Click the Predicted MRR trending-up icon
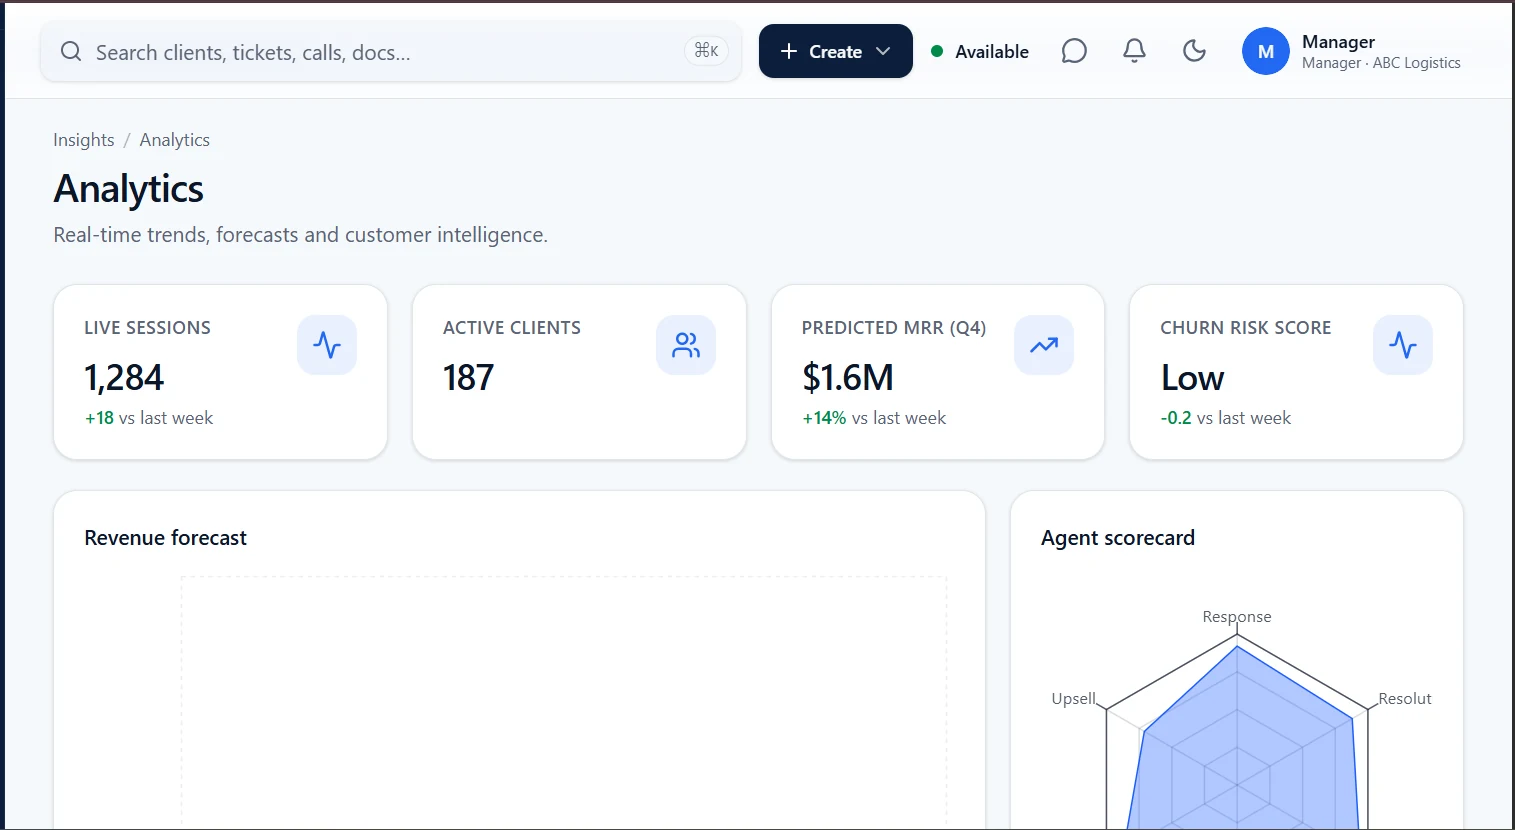 click(x=1044, y=345)
